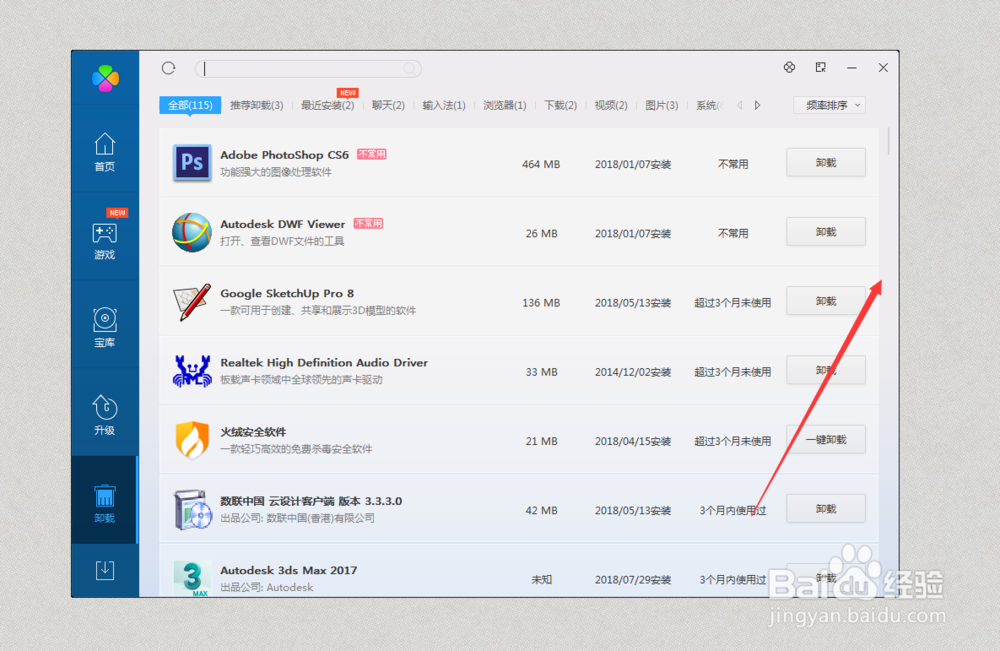
Task: Switch to the 下载(2) tab
Action: [561, 105]
